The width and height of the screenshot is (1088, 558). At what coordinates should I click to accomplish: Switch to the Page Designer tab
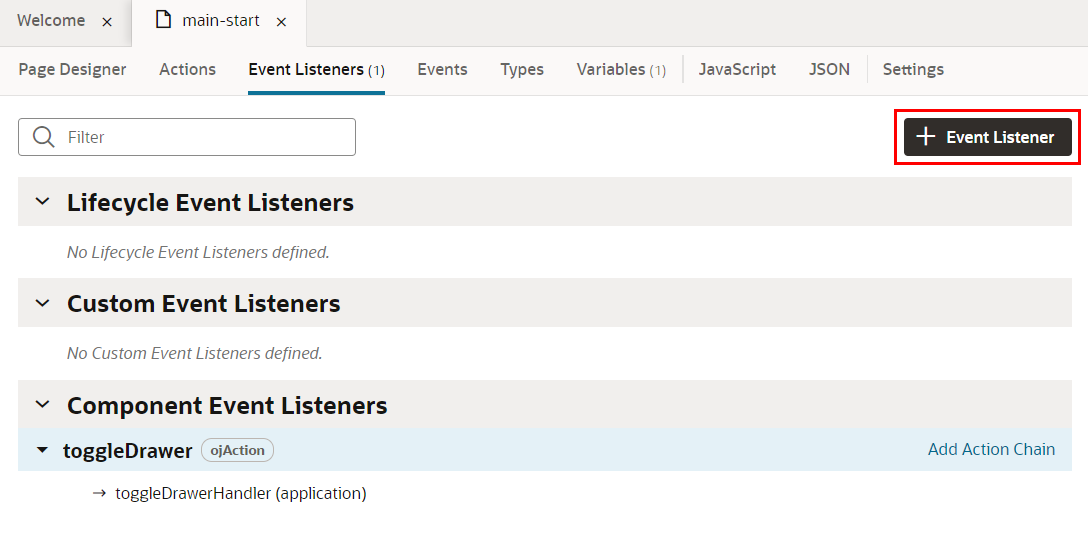[72, 69]
